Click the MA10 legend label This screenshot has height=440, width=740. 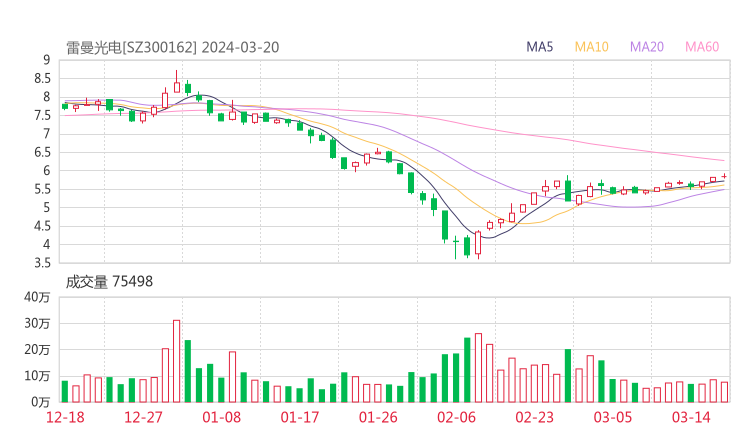[591, 47]
